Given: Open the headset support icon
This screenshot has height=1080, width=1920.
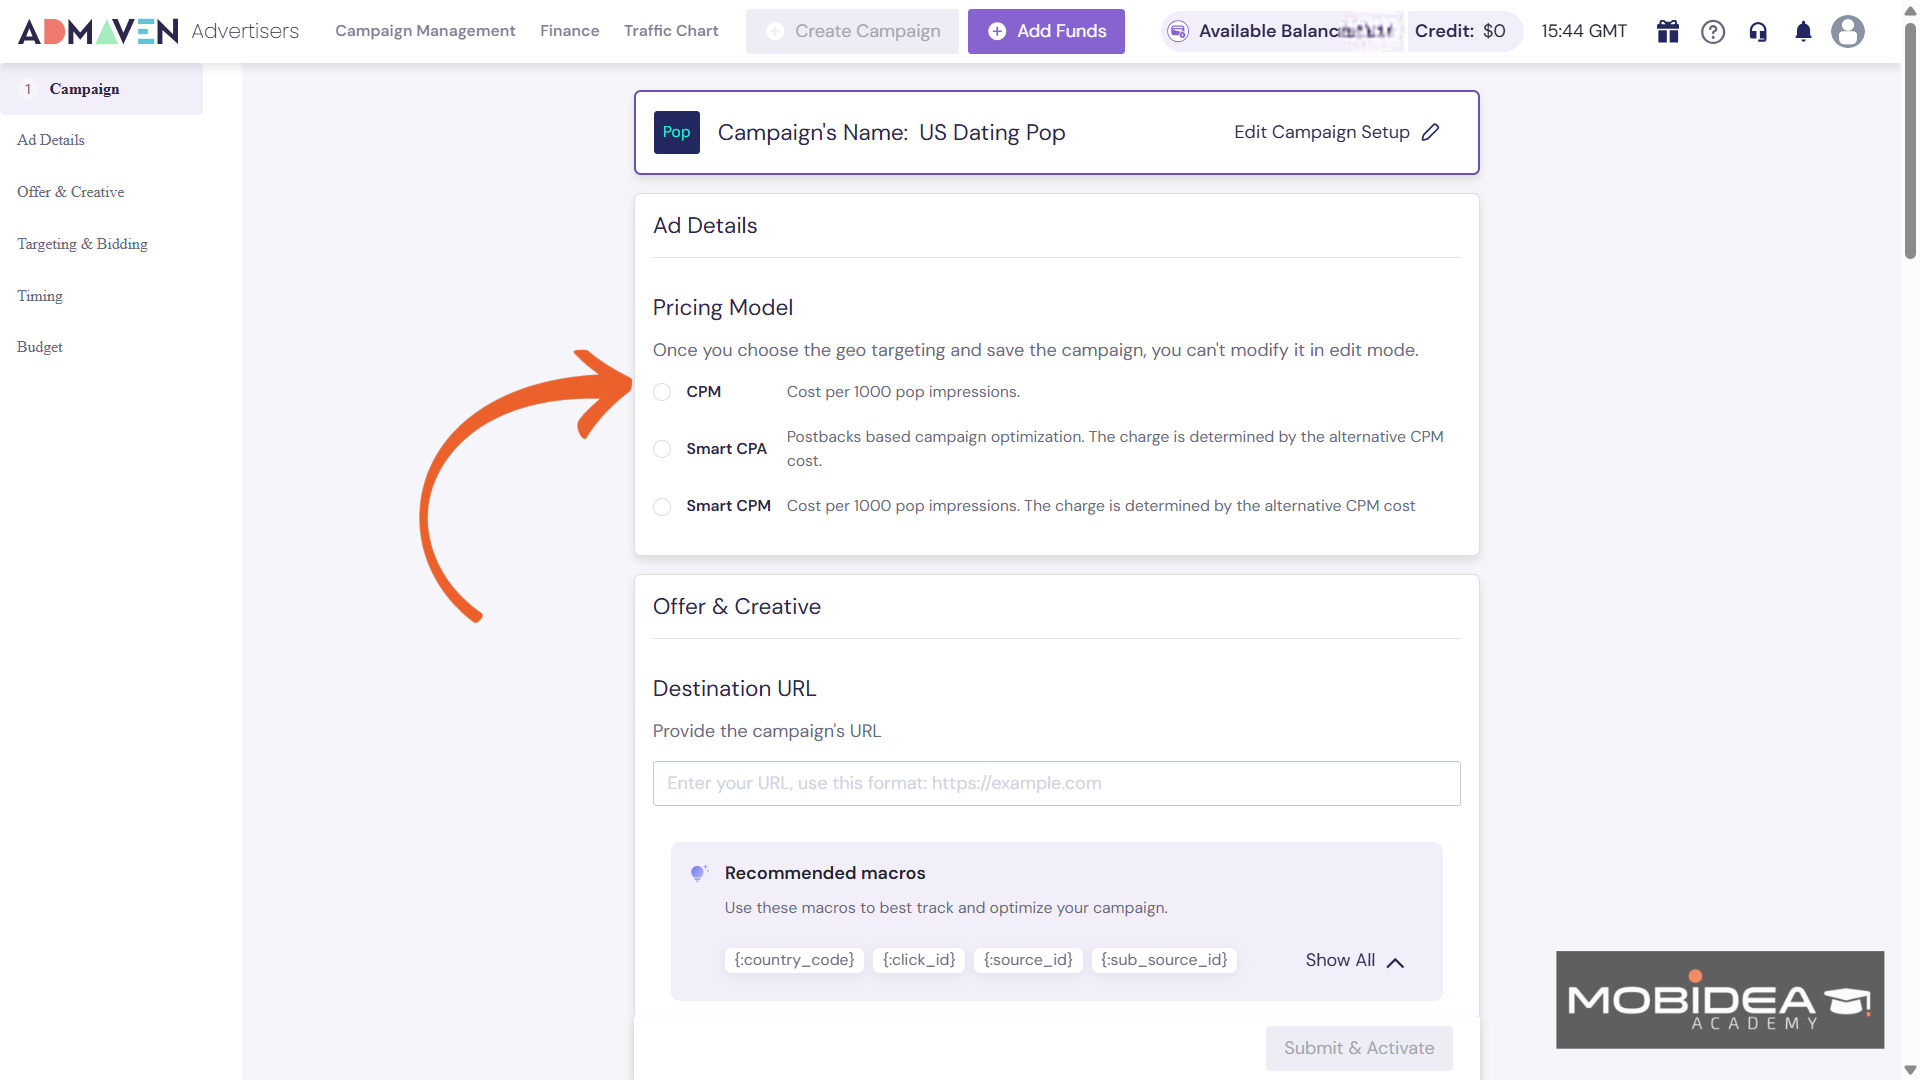Looking at the screenshot, I should coord(1758,32).
